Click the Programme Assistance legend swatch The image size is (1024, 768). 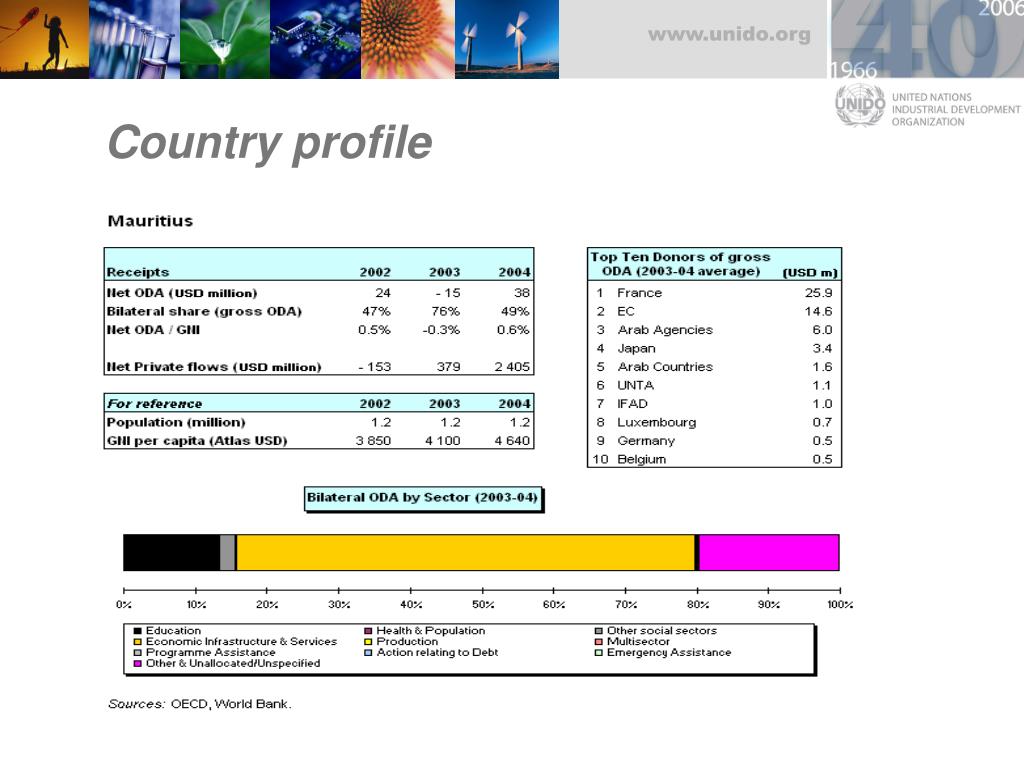pyautogui.click(x=138, y=652)
